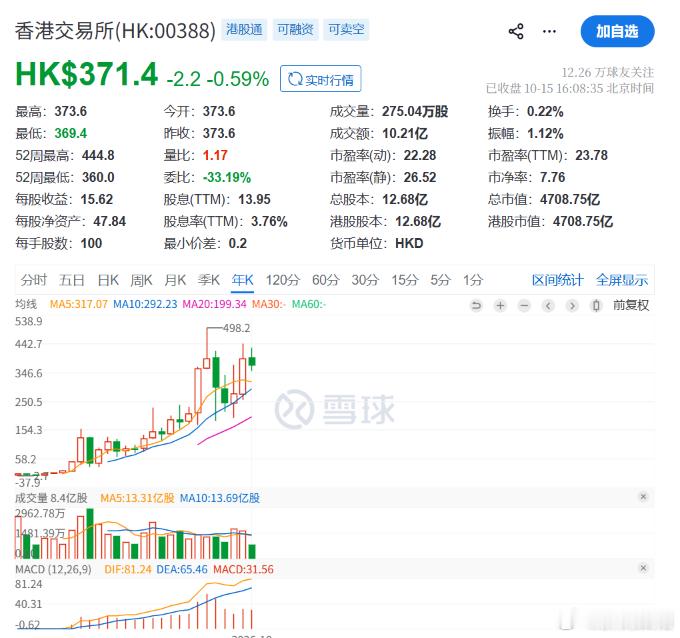Open the three-dot more options menu
This screenshot has height=638, width=680.
(x=549, y=31)
